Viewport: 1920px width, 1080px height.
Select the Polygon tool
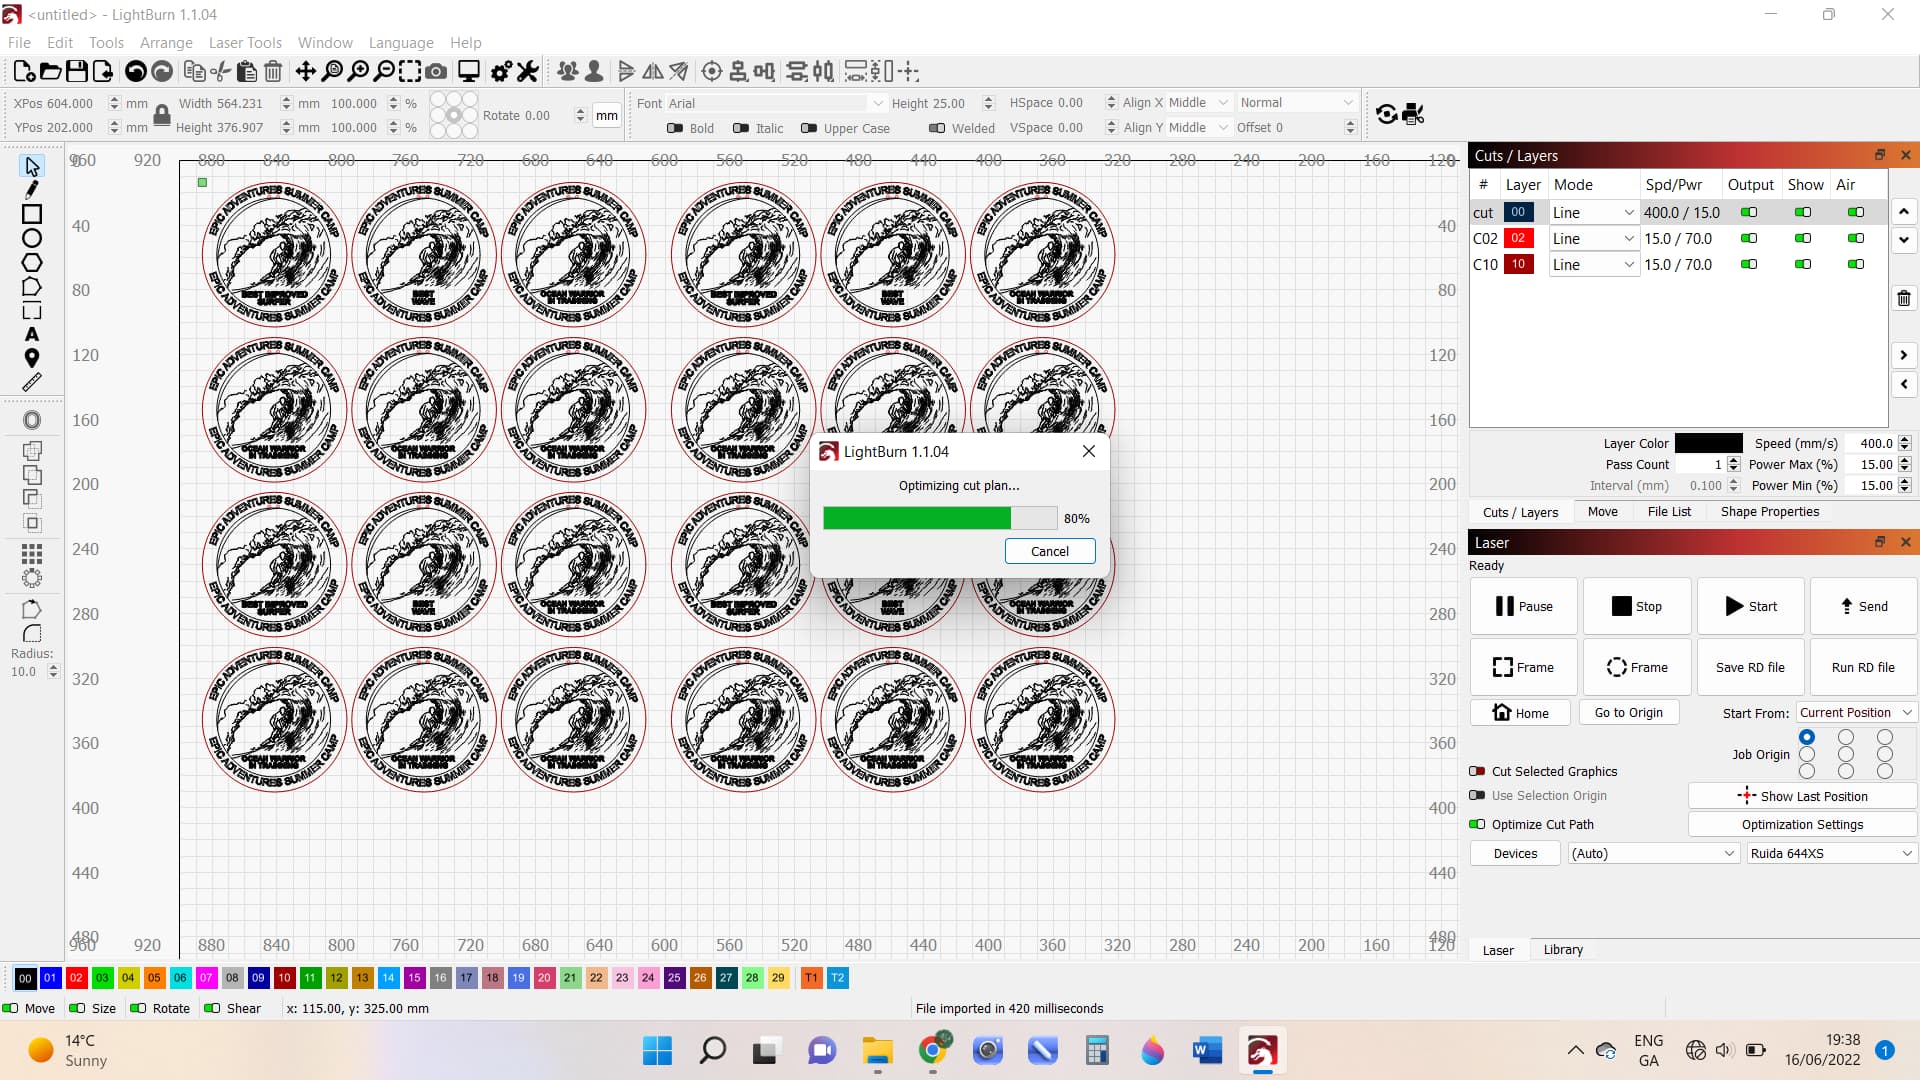tap(32, 262)
